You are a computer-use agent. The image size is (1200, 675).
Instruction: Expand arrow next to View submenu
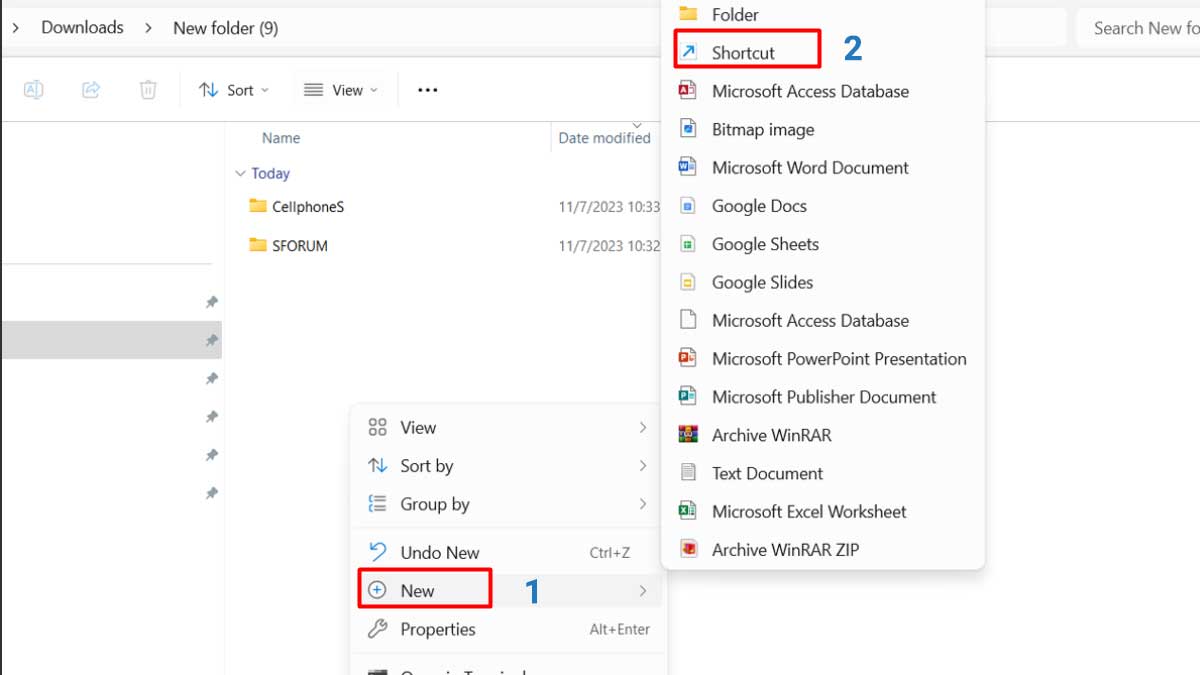[642, 428]
